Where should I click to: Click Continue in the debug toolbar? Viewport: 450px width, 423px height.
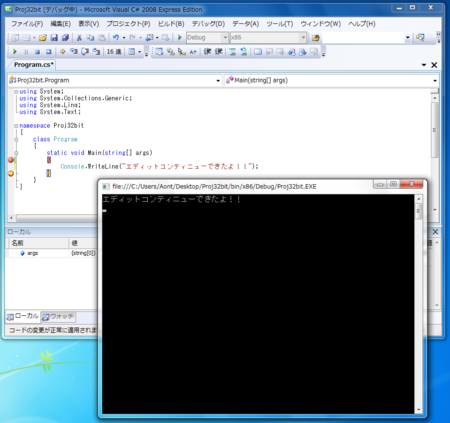pyautogui.click(x=15, y=52)
